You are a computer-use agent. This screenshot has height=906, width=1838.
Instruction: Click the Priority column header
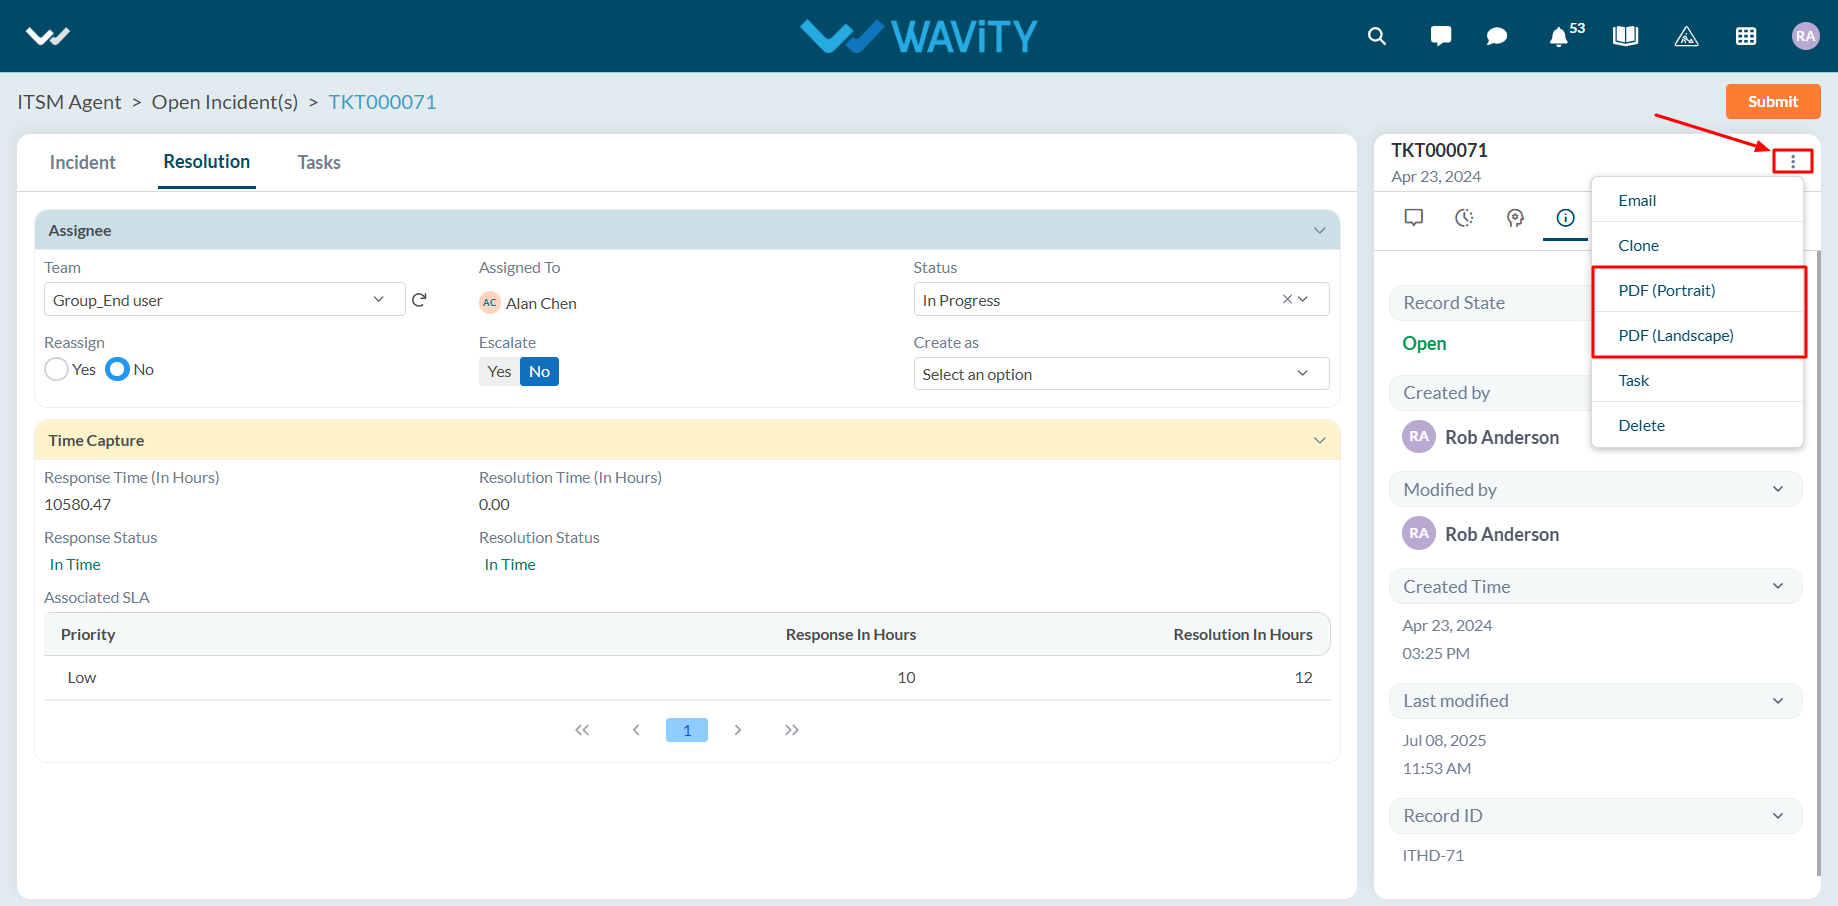pos(88,634)
